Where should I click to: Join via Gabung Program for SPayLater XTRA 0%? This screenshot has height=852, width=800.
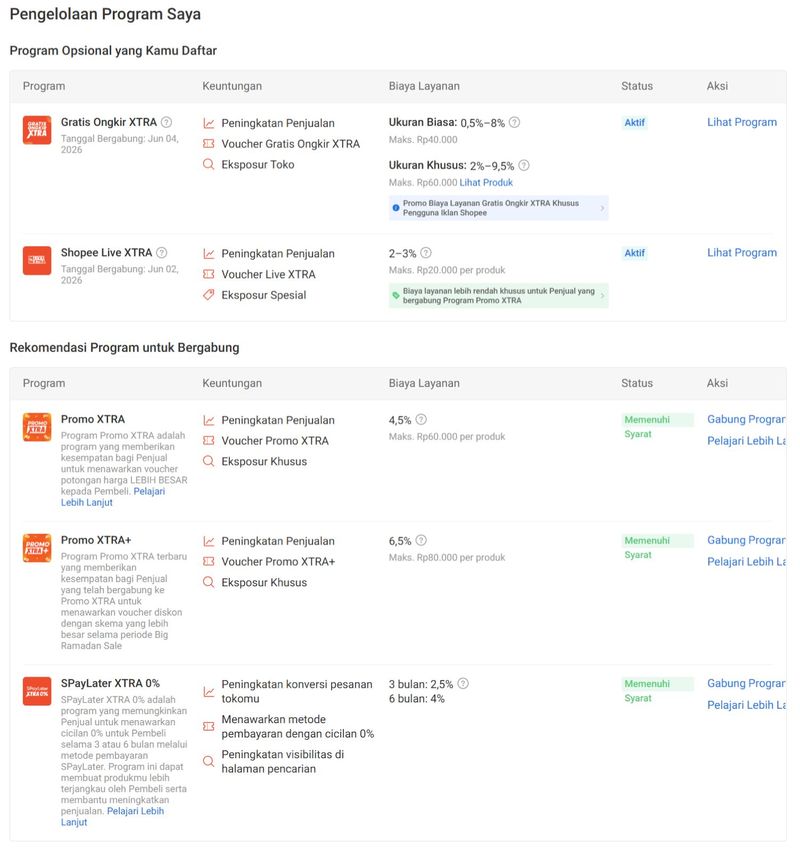pyautogui.click(x=746, y=684)
